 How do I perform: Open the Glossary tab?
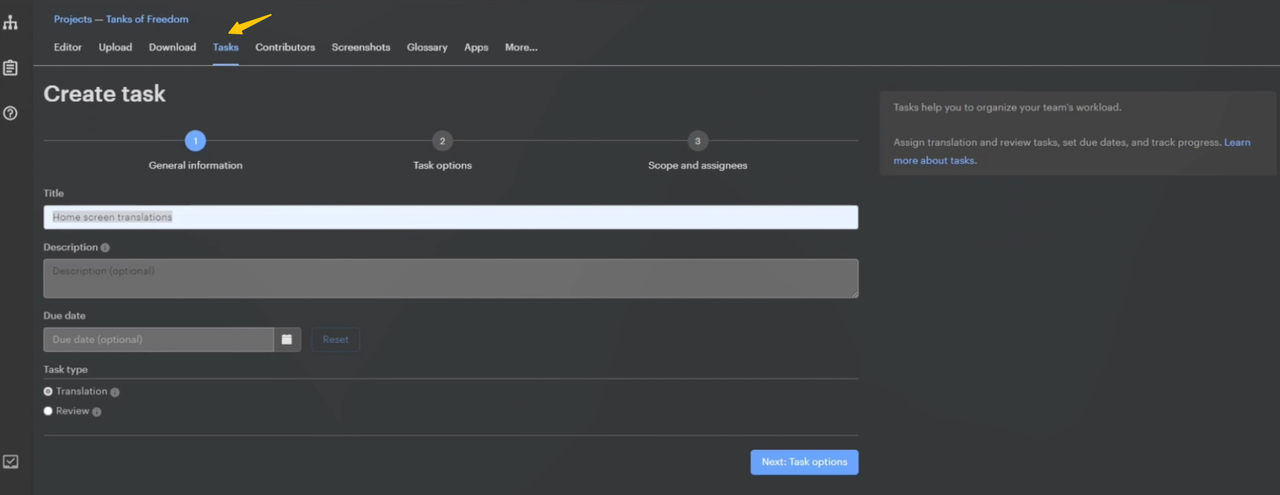click(x=427, y=47)
